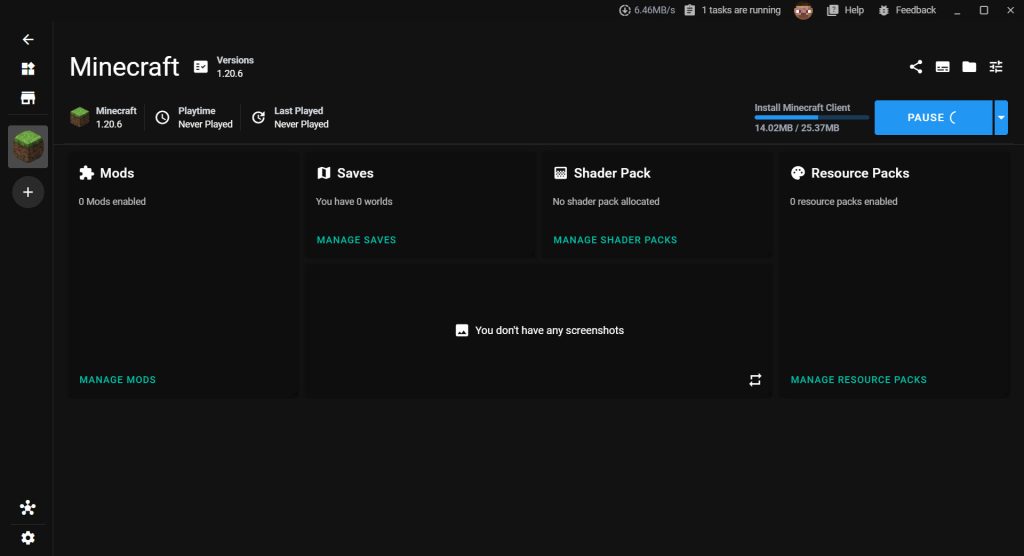Screen dimensions: 1024x556
Task: Expand the dropdown arrow beside PAUSE
Action: pyautogui.click(x=1000, y=118)
